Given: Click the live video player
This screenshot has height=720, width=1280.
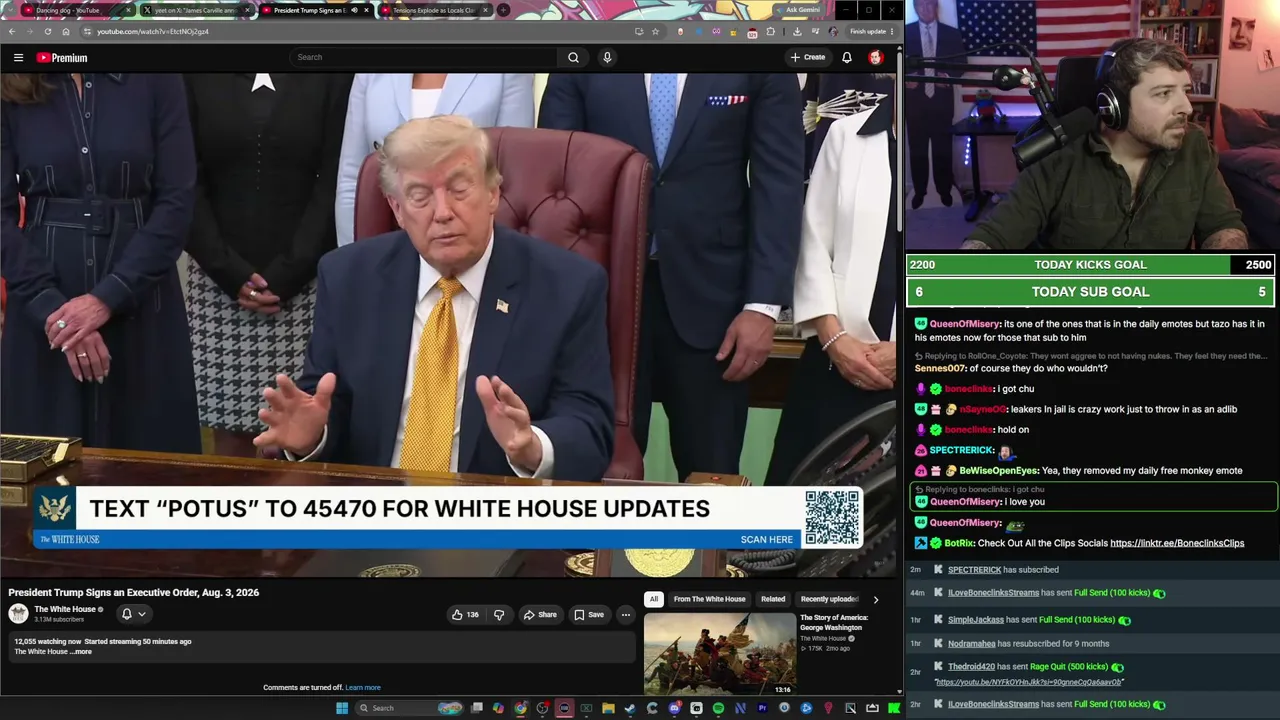Looking at the screenshot, I should [x=448, y=325].
